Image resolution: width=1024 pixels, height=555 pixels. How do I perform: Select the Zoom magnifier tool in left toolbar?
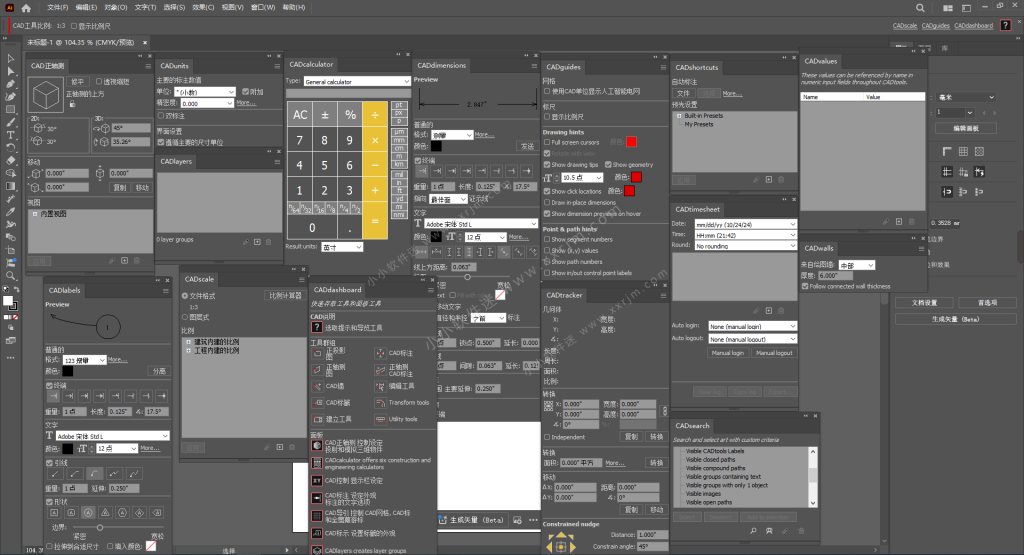(10, 275)
